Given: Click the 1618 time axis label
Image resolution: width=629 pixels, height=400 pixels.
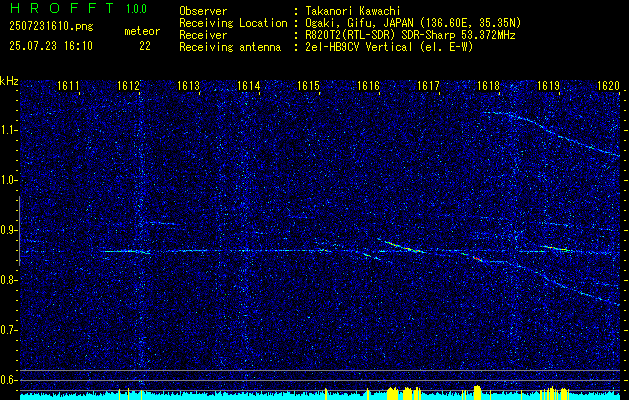Looking at the screenshot, I should click(x=488, y=85).
